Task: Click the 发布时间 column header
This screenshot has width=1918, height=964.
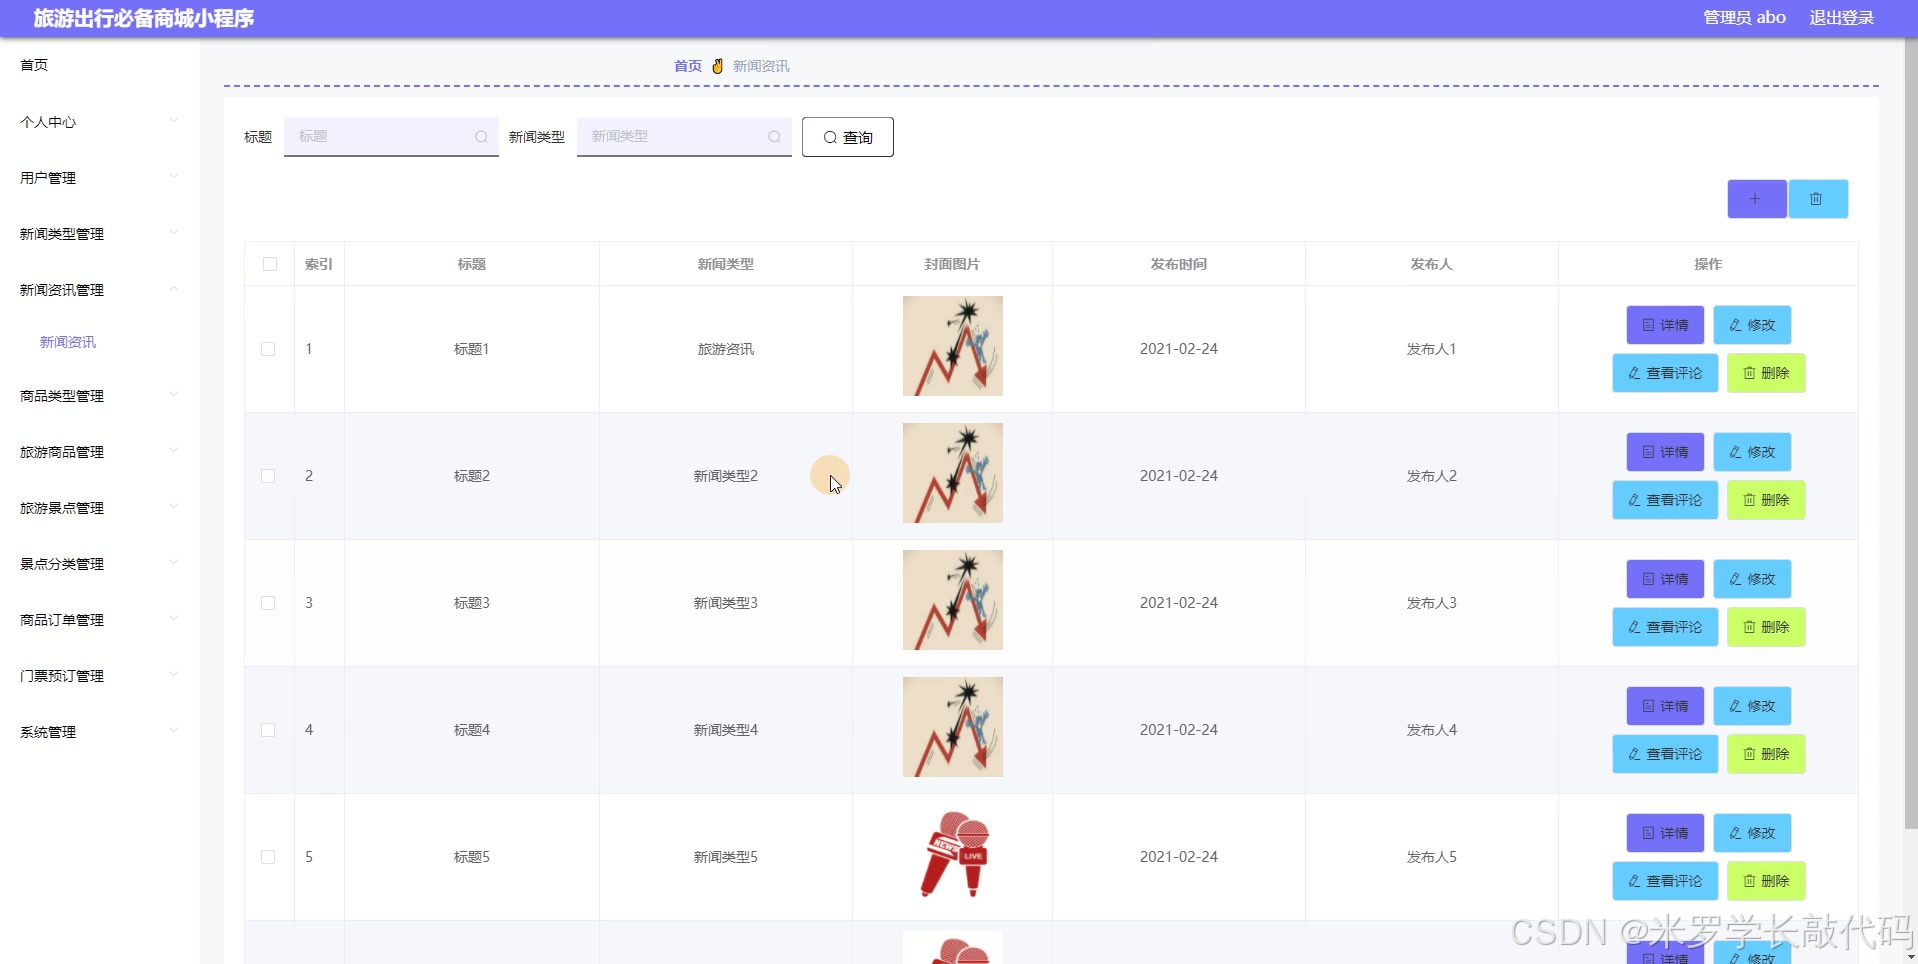Action: 1178,264
